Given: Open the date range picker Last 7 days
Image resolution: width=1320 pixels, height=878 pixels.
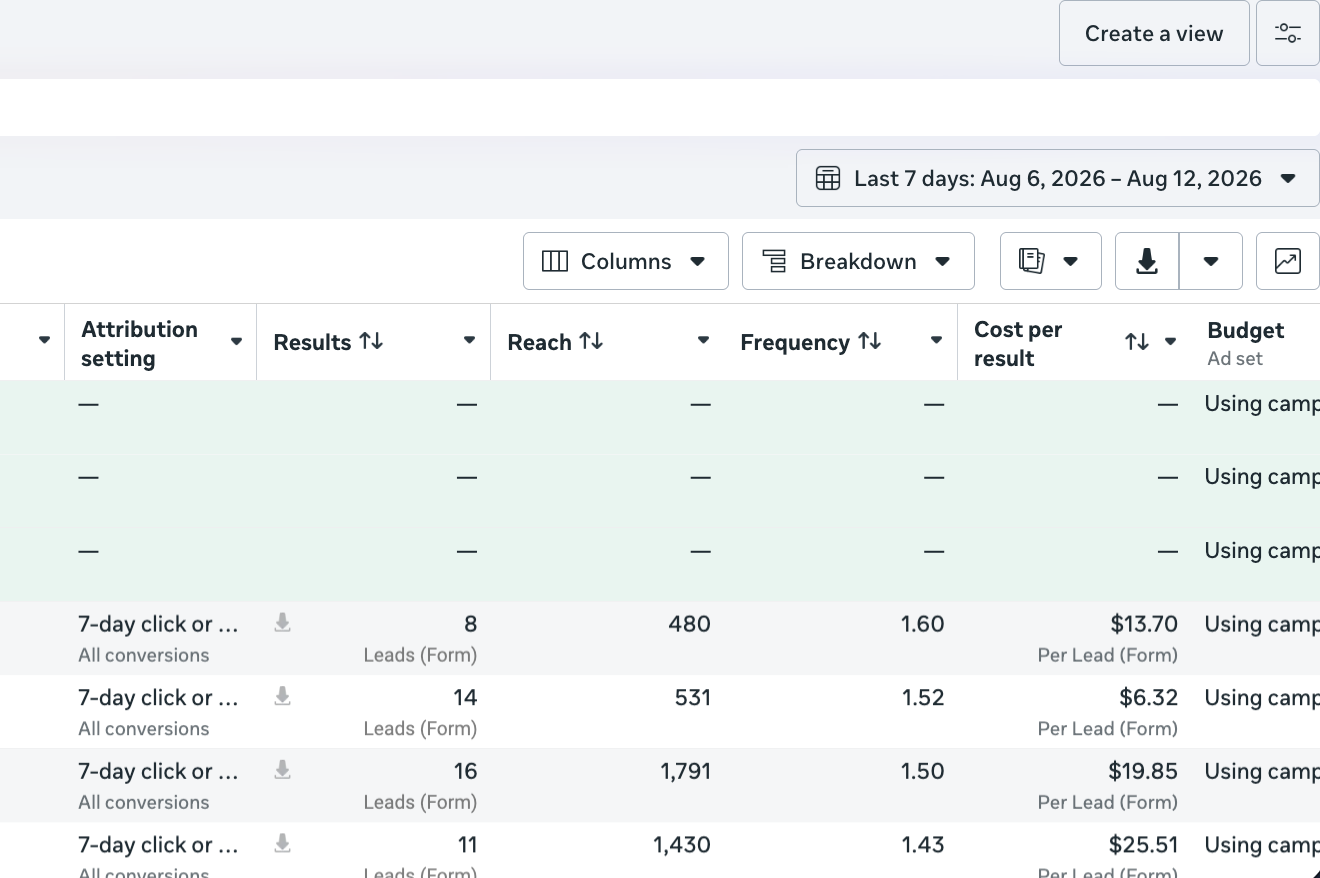Looking at the screenshot, I should point(1058,178).
